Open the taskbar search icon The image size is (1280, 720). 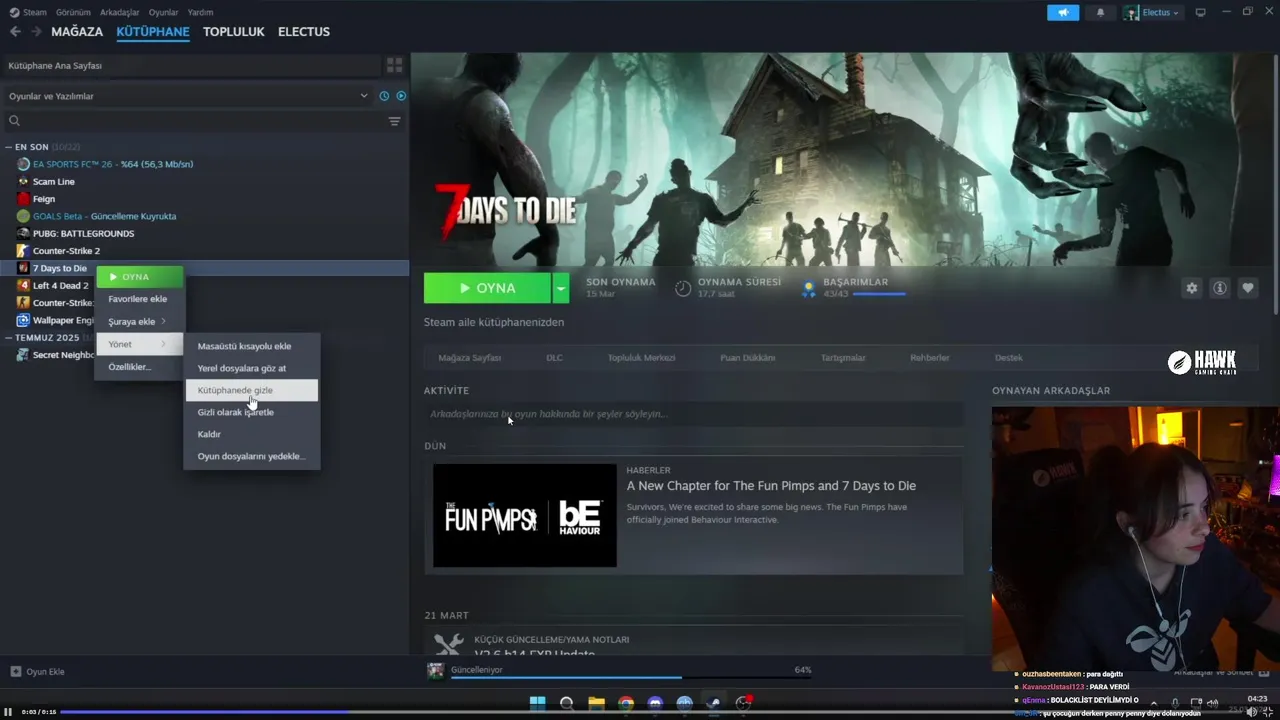pyautogui.click(x=567, y=703)
